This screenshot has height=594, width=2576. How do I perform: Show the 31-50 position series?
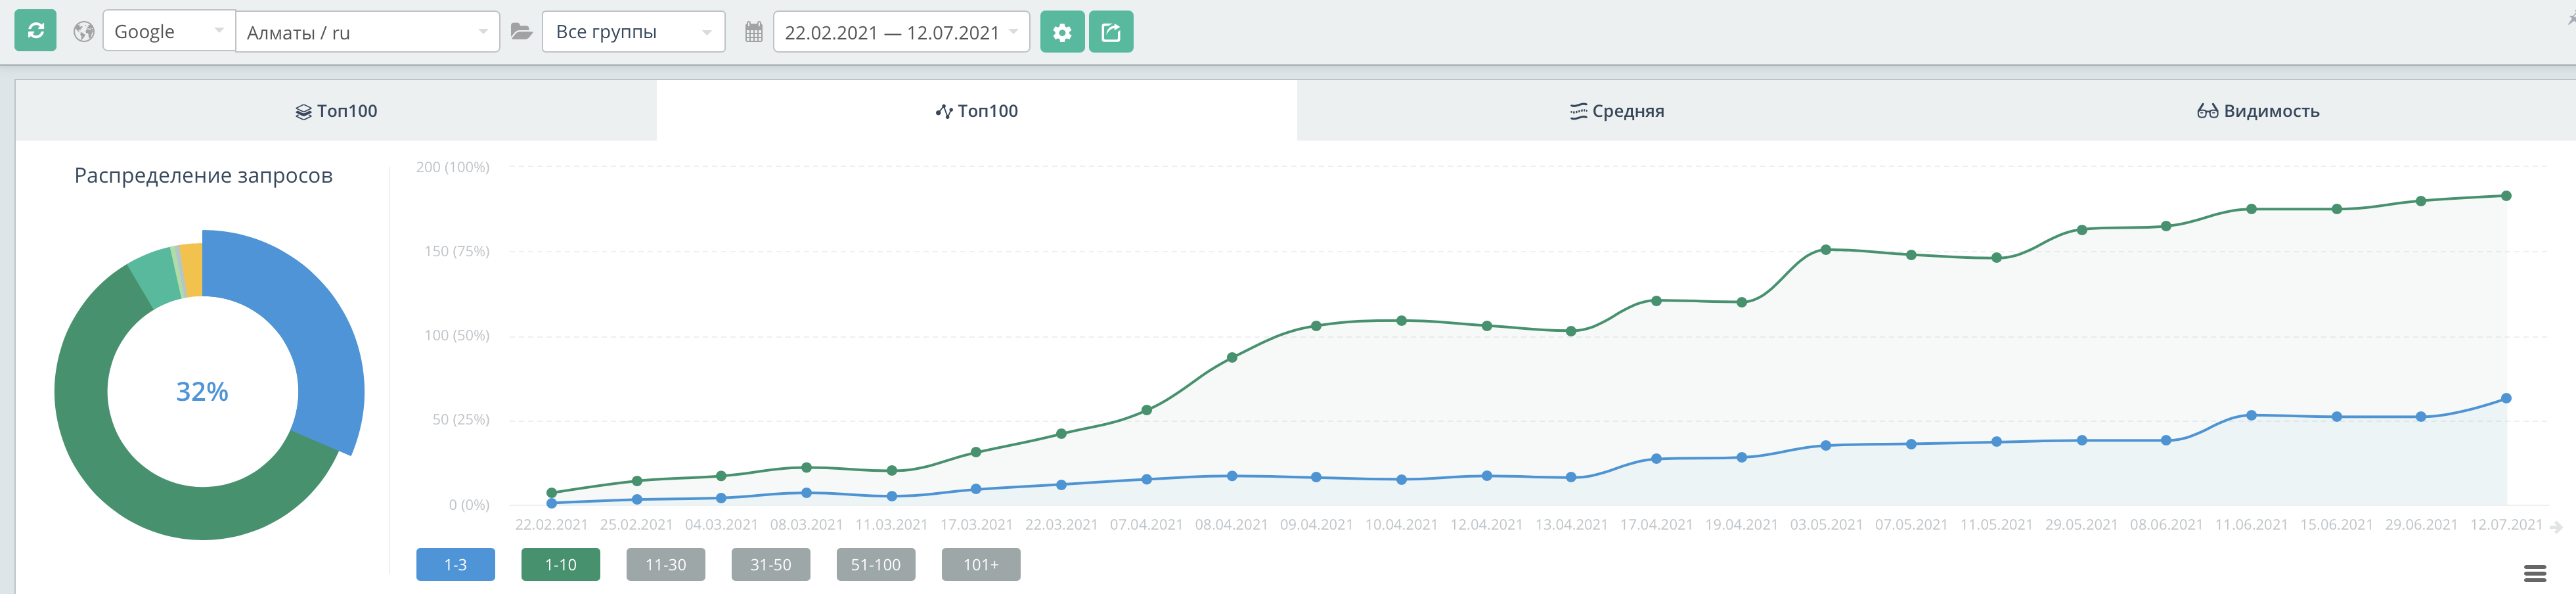coord(770,565)
